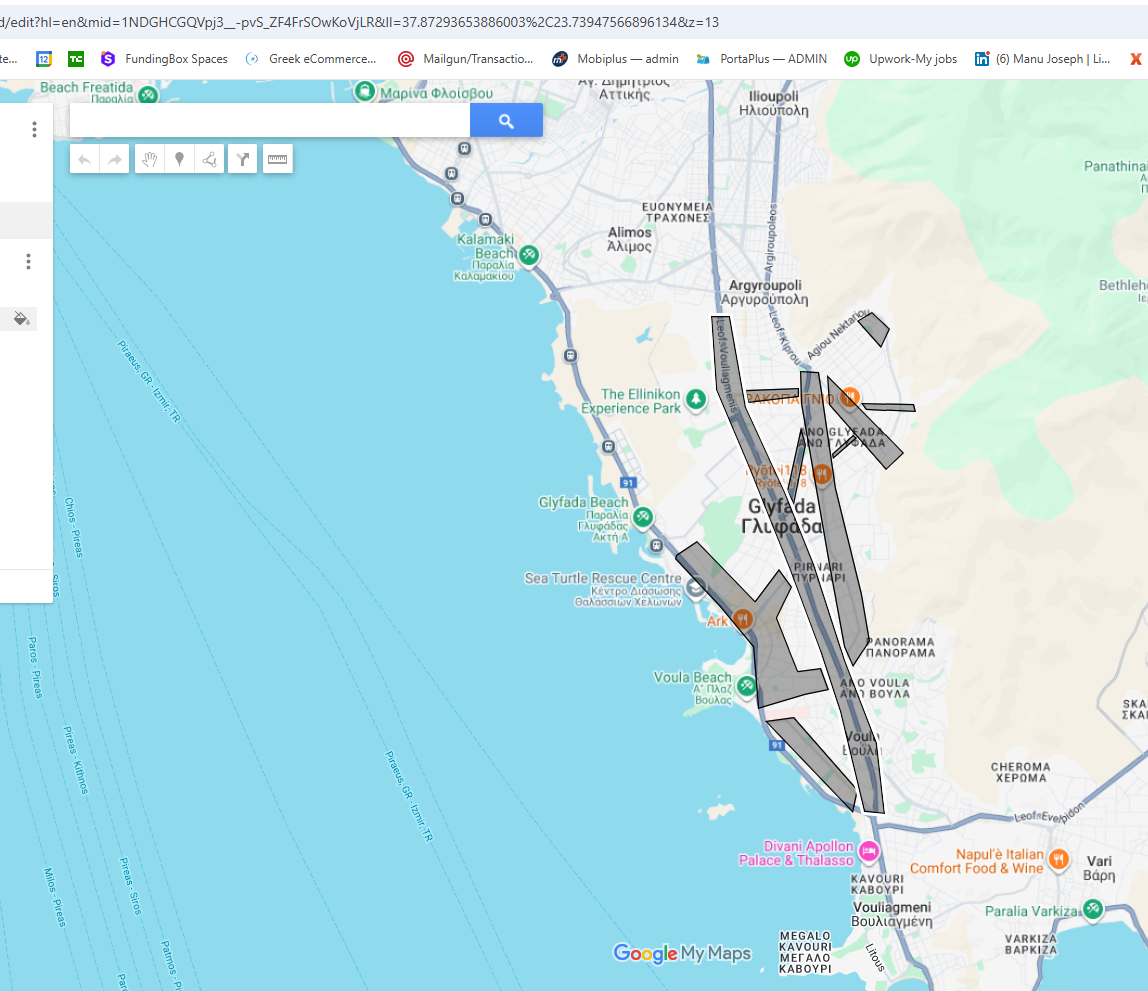Open the Upwork-My jobs bookmark

(x=901, y=59)
